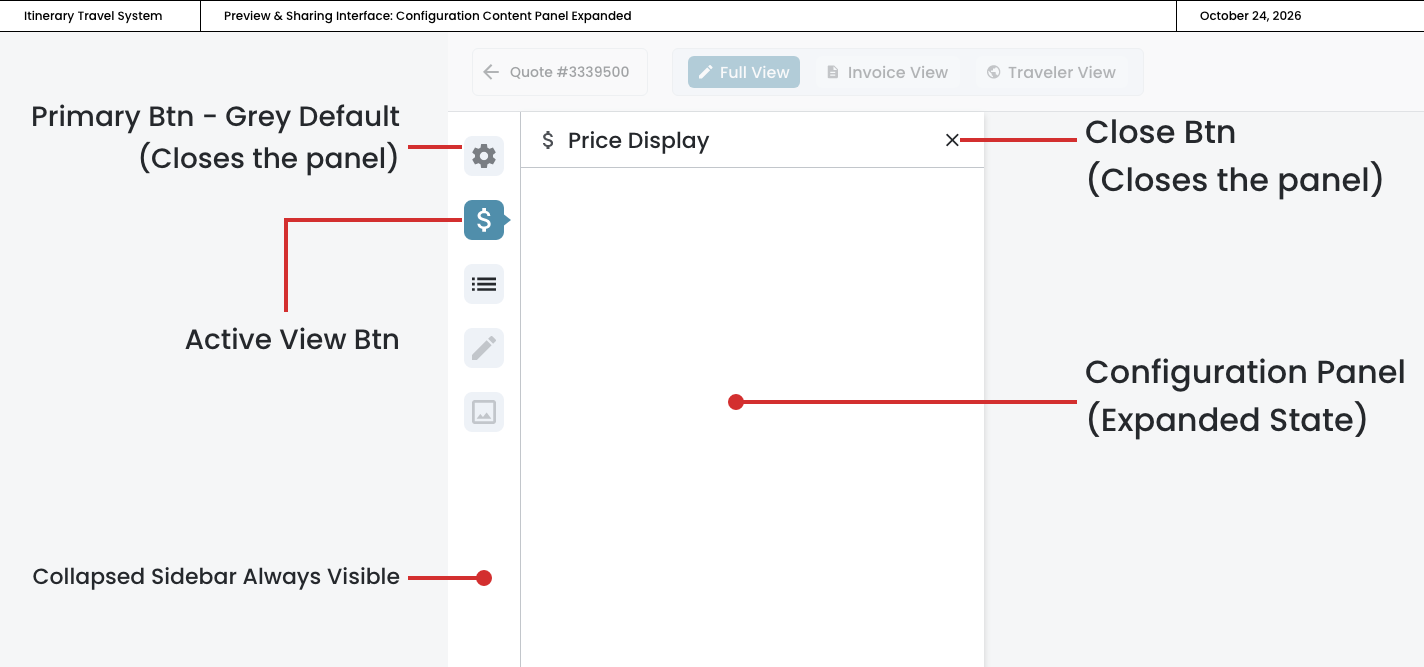Switch to the Full View tab
Viewport: 1424px width, 667px height.
744,72
